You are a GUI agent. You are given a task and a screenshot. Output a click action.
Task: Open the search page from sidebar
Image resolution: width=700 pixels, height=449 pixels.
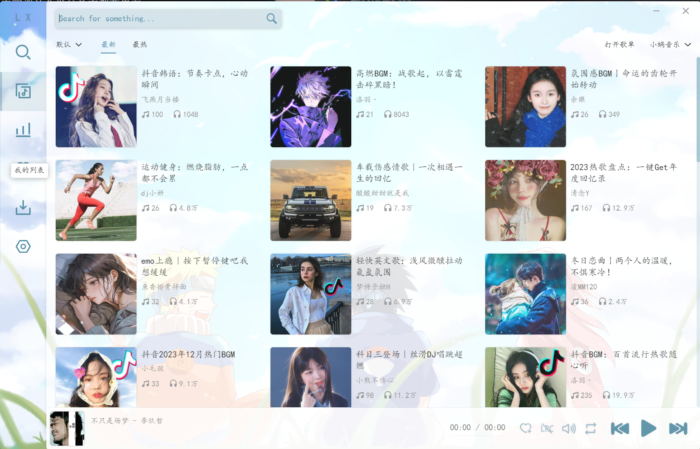23,52
